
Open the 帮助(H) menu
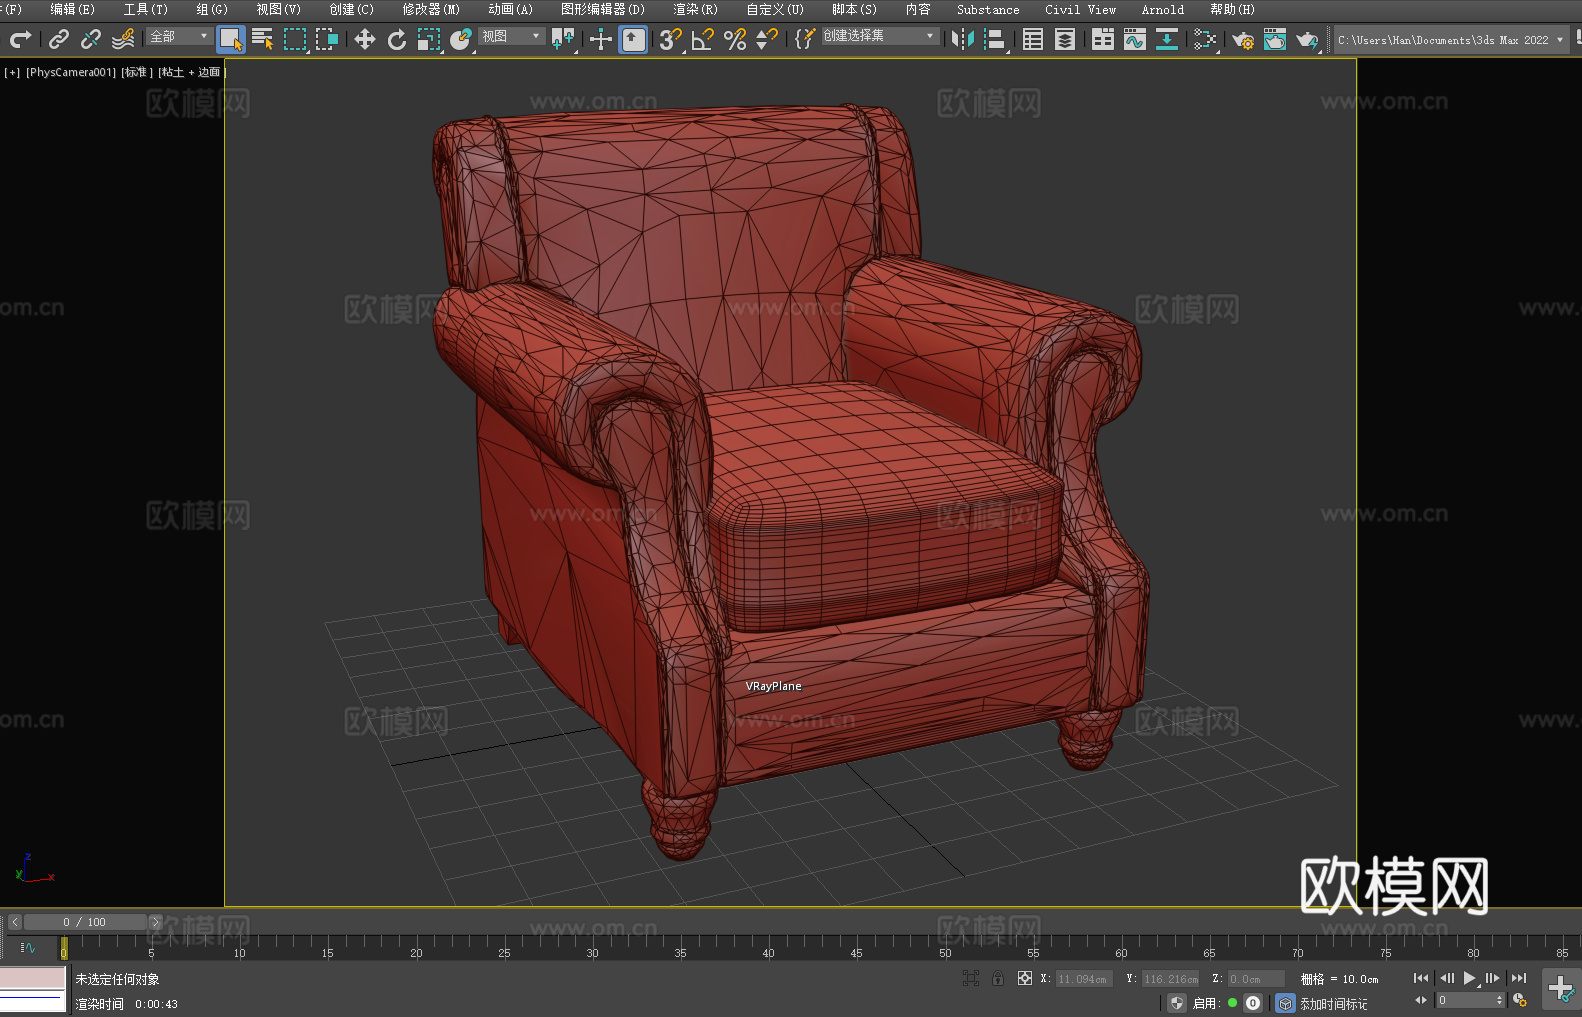click(1232, 9)
